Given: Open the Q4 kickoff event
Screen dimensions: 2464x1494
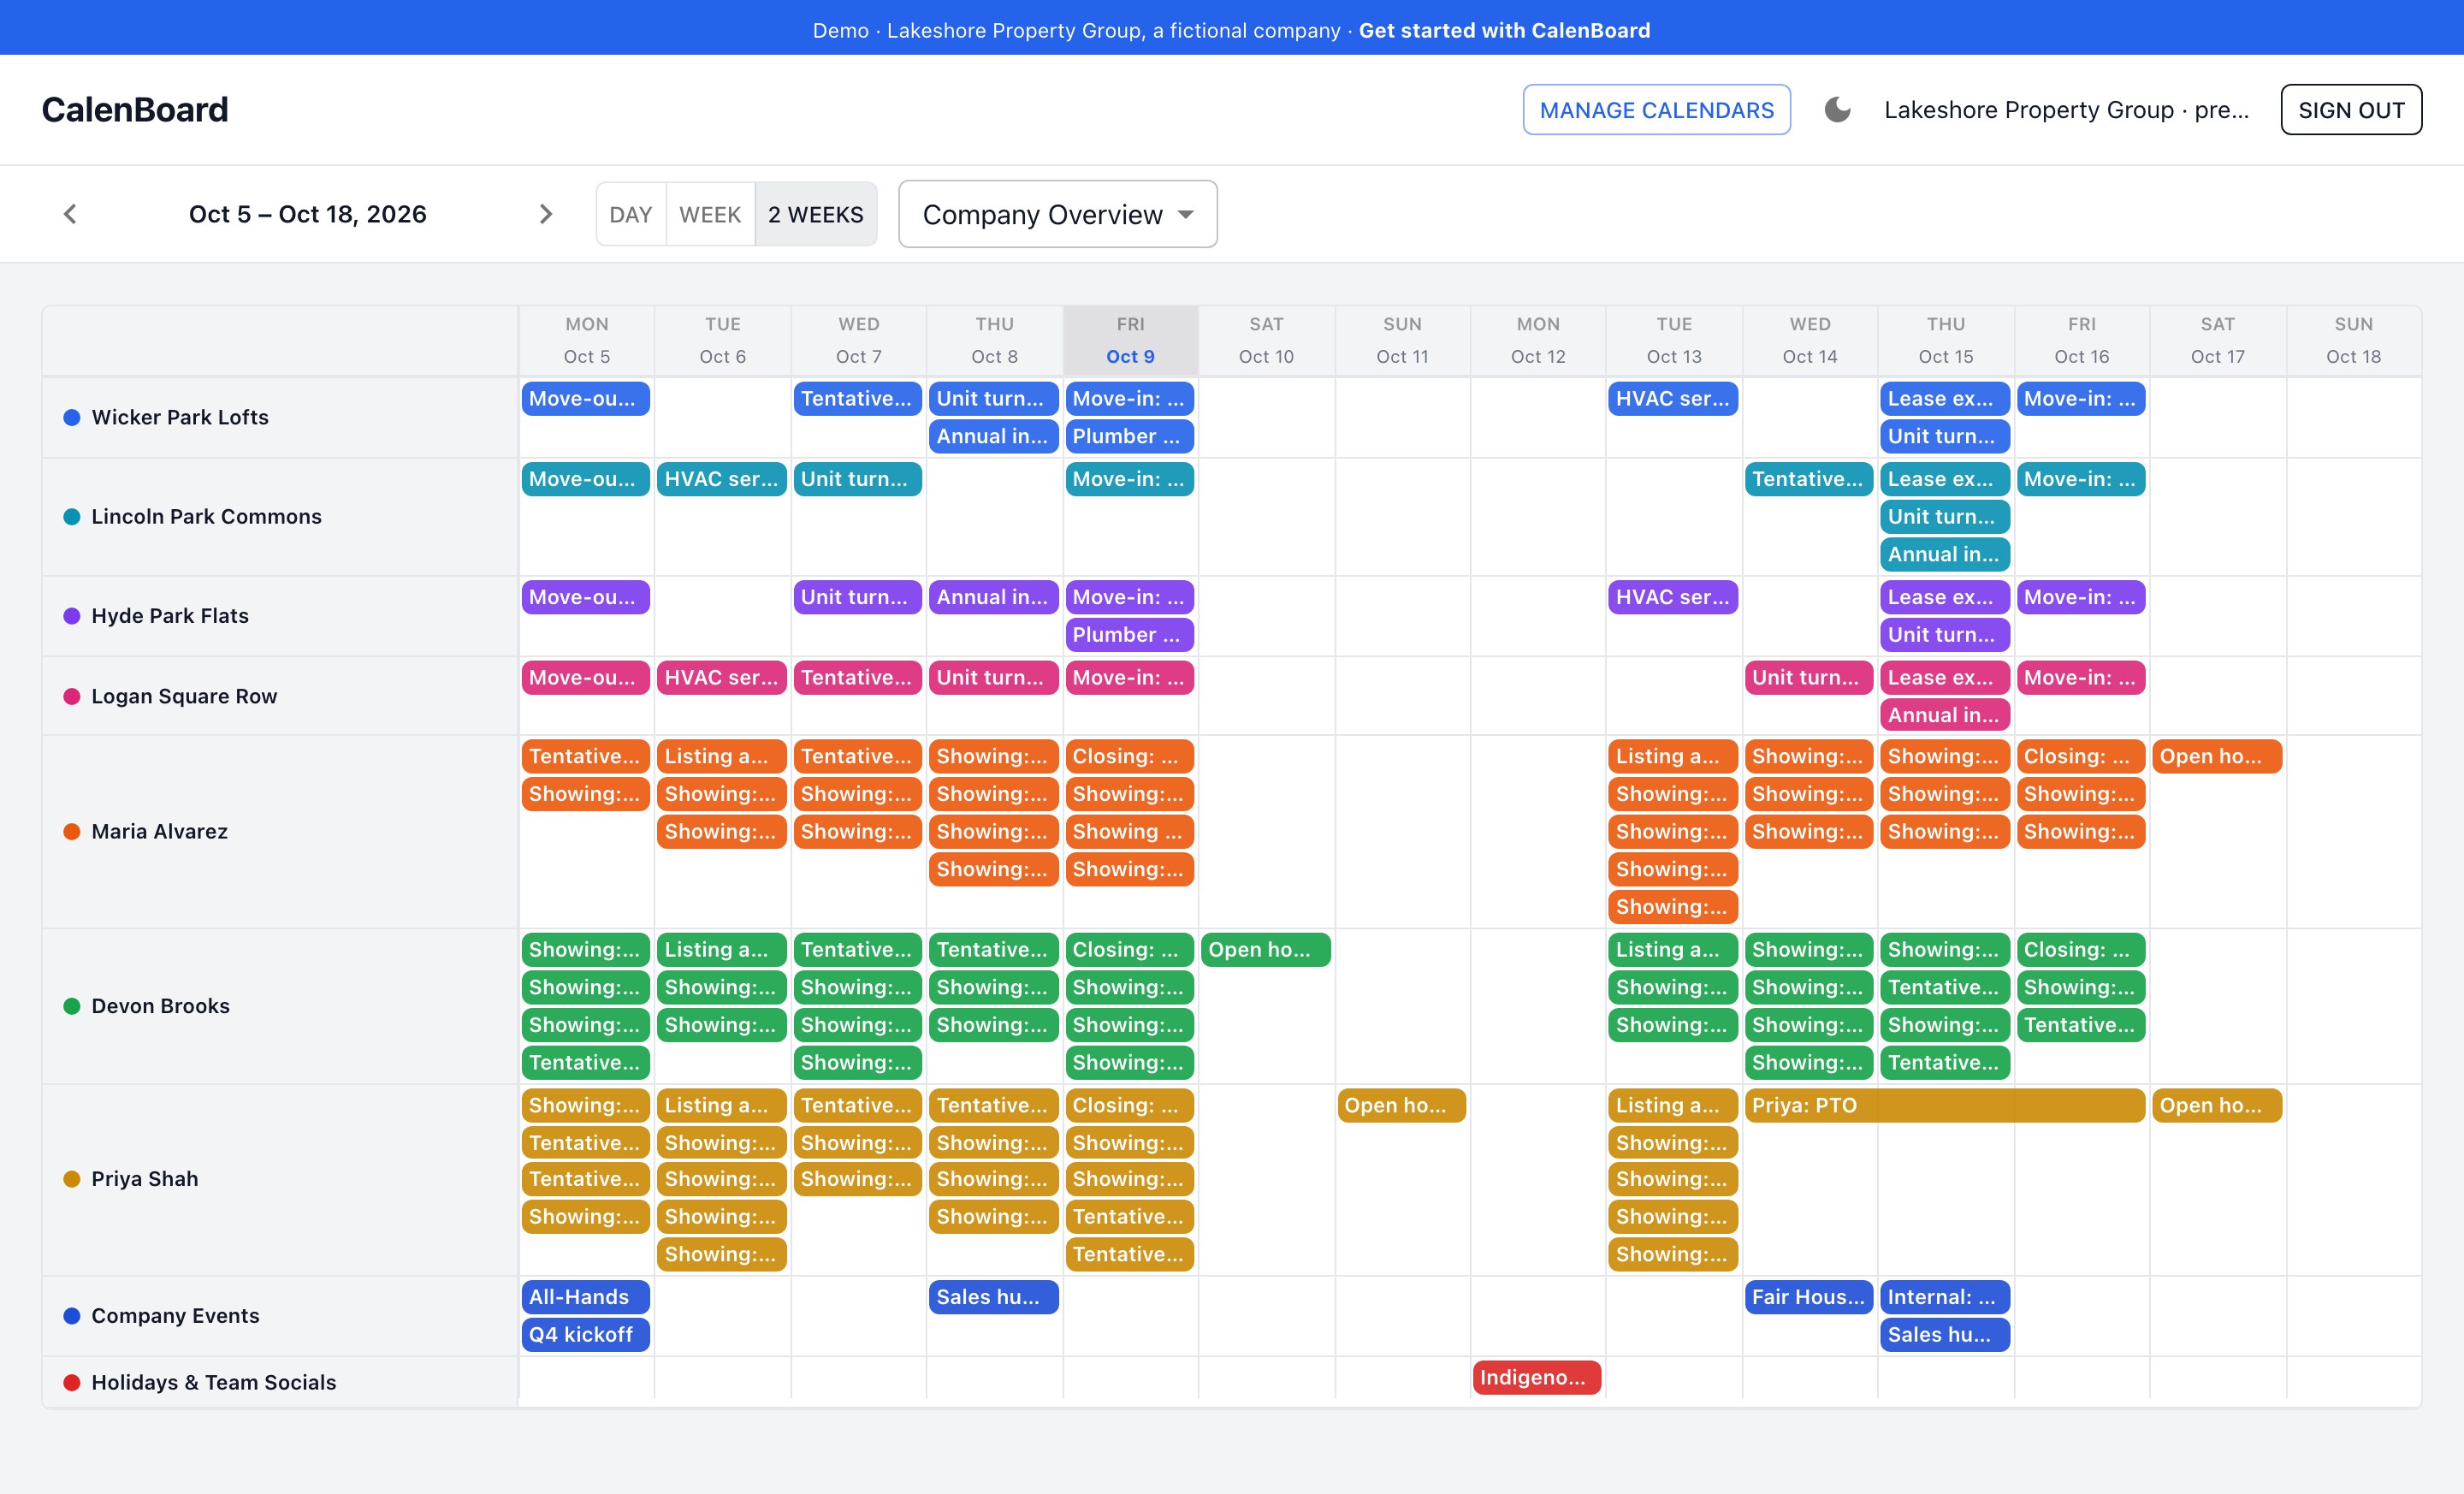Looking at the screenshot, I should (x=586, y=1334).
